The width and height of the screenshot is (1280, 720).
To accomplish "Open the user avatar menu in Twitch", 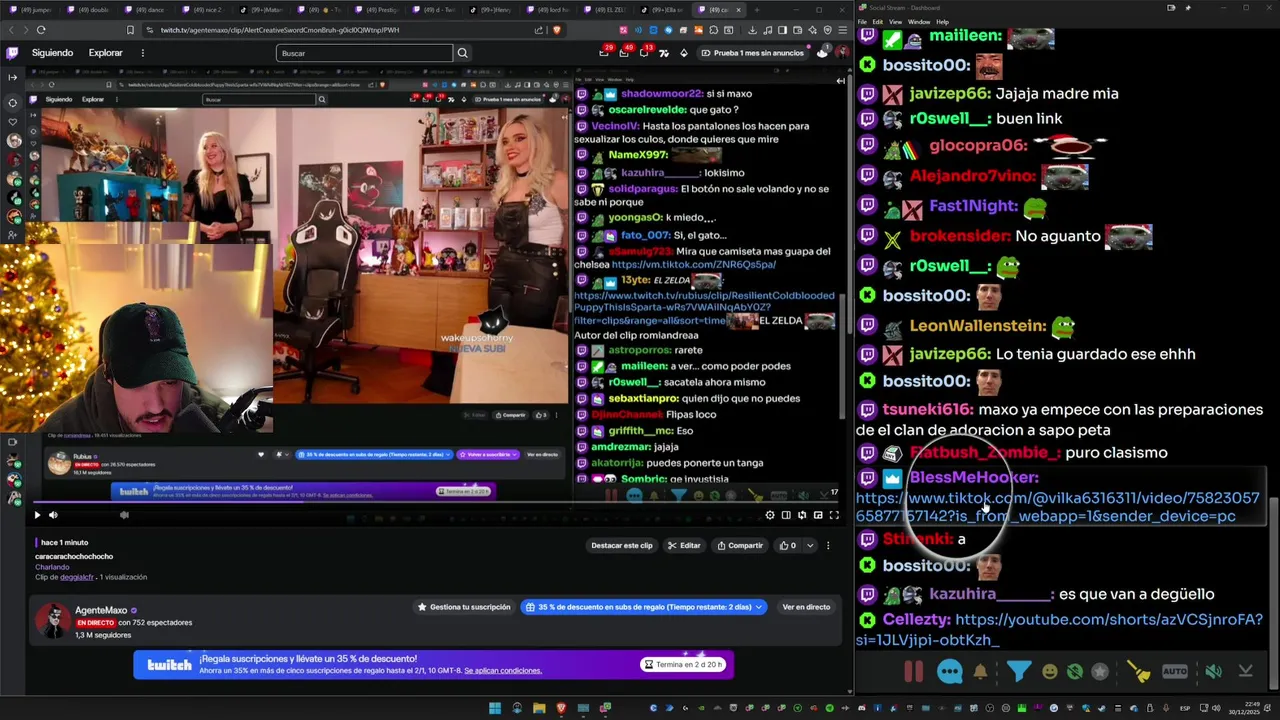I will point(840,53).
